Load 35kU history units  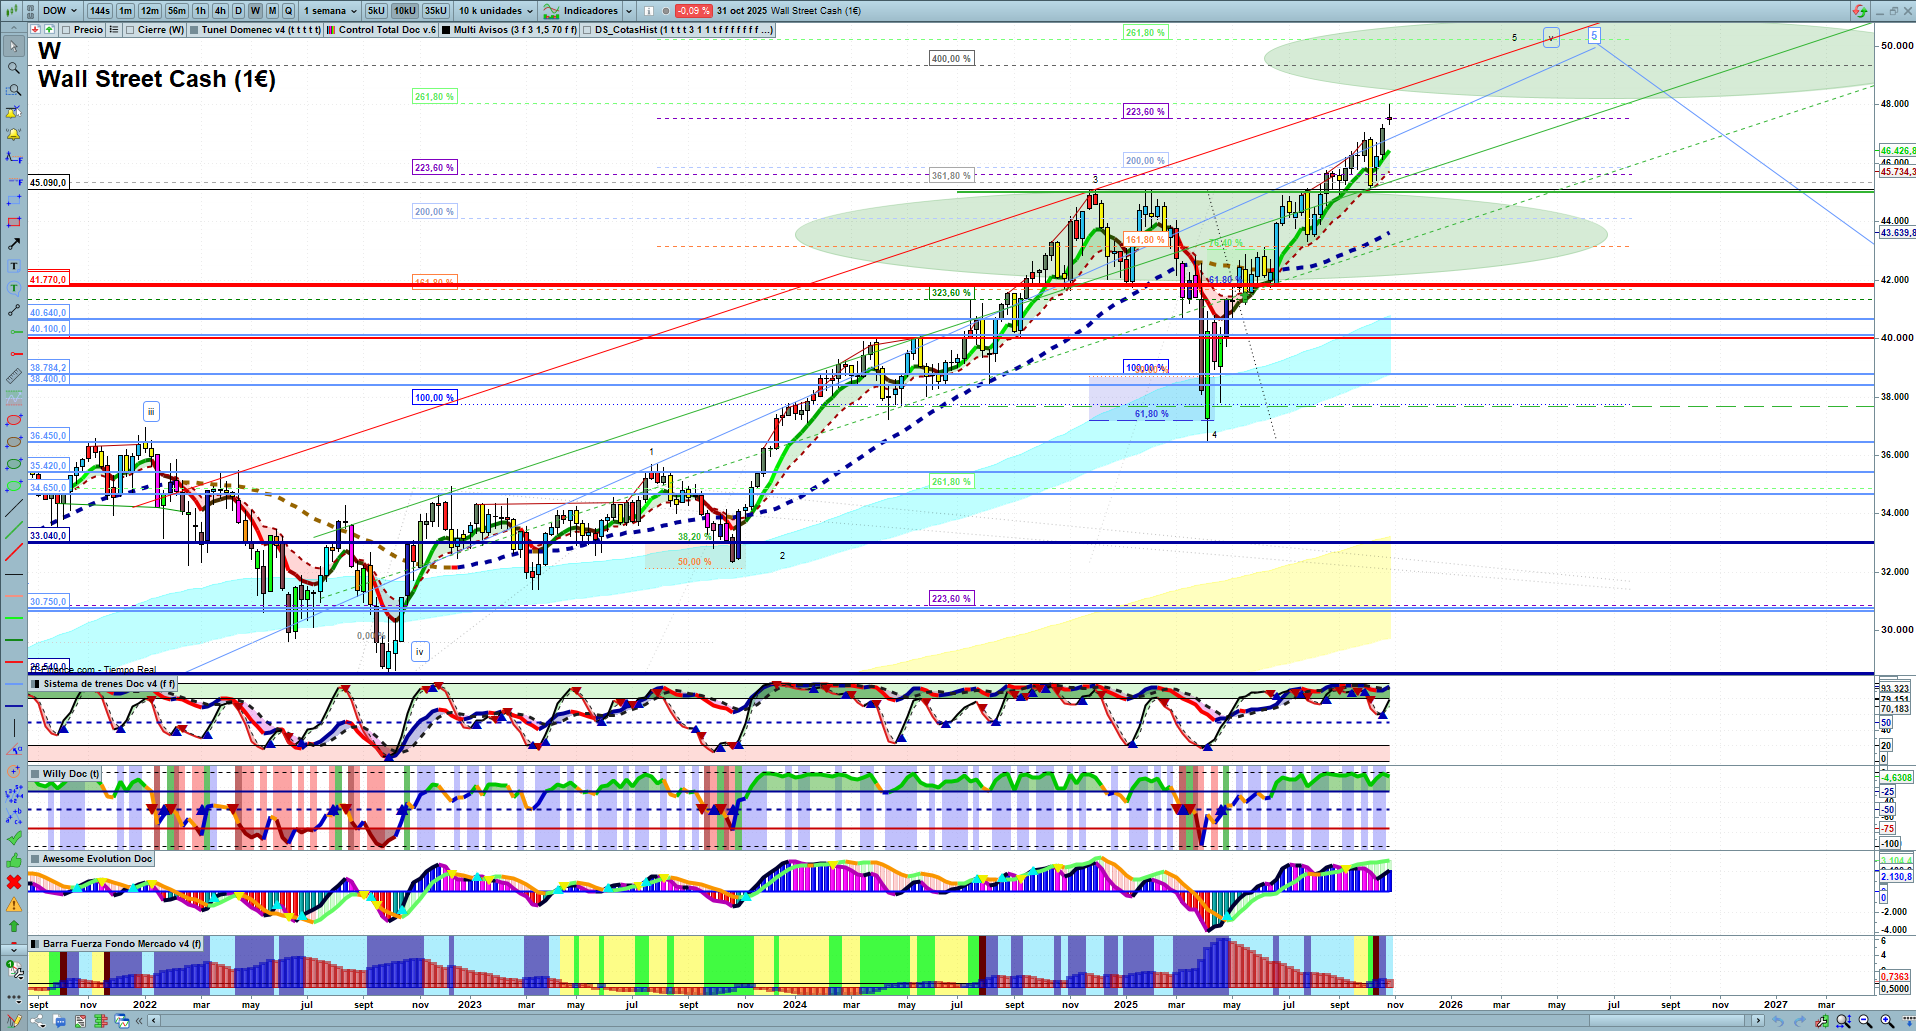point(436,11)
